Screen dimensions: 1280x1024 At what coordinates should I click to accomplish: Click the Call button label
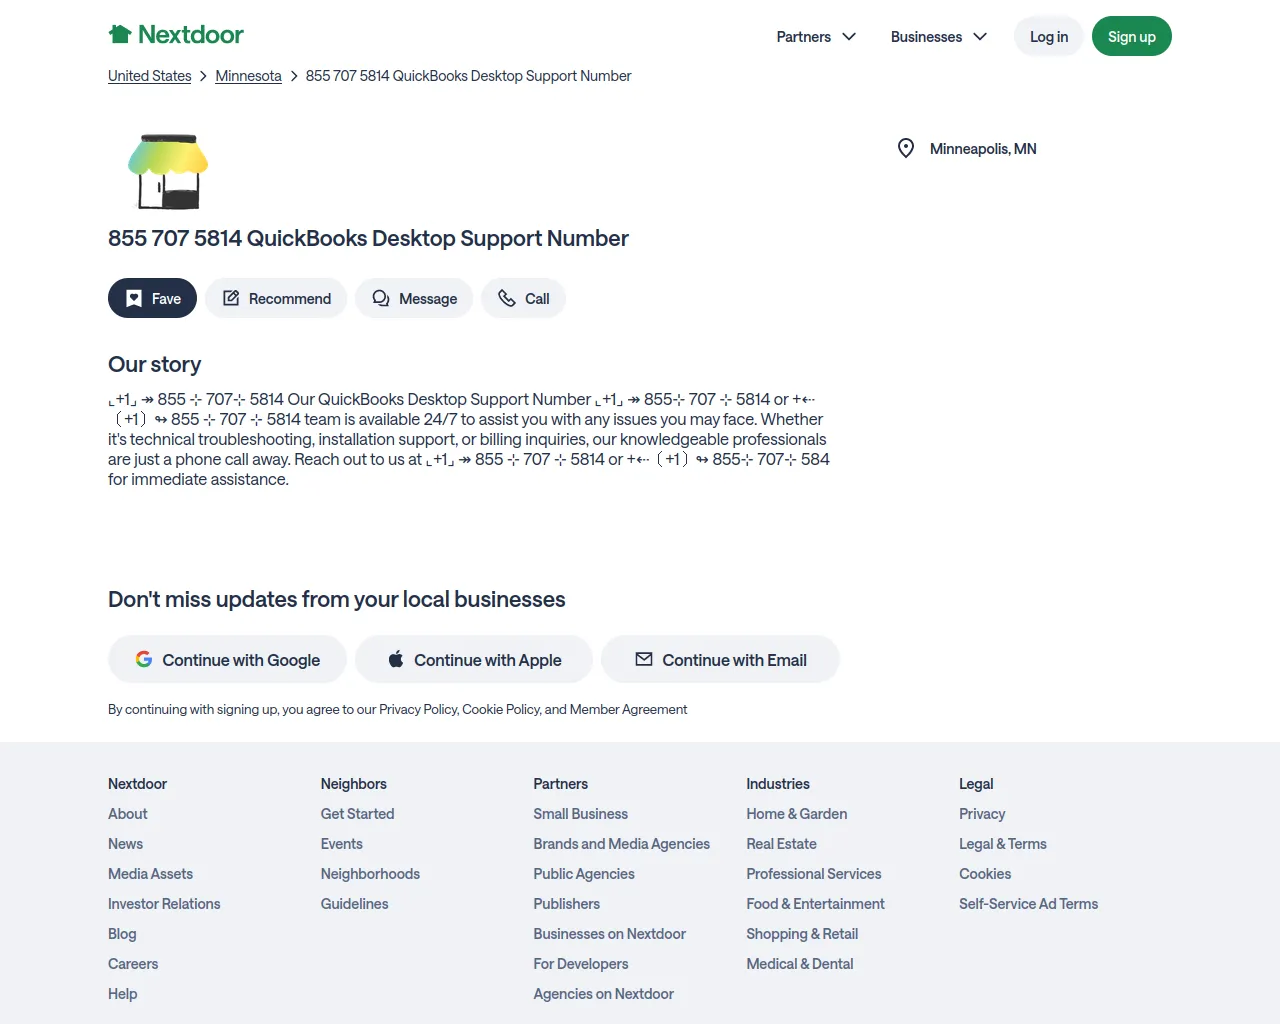tap(537, 298)
